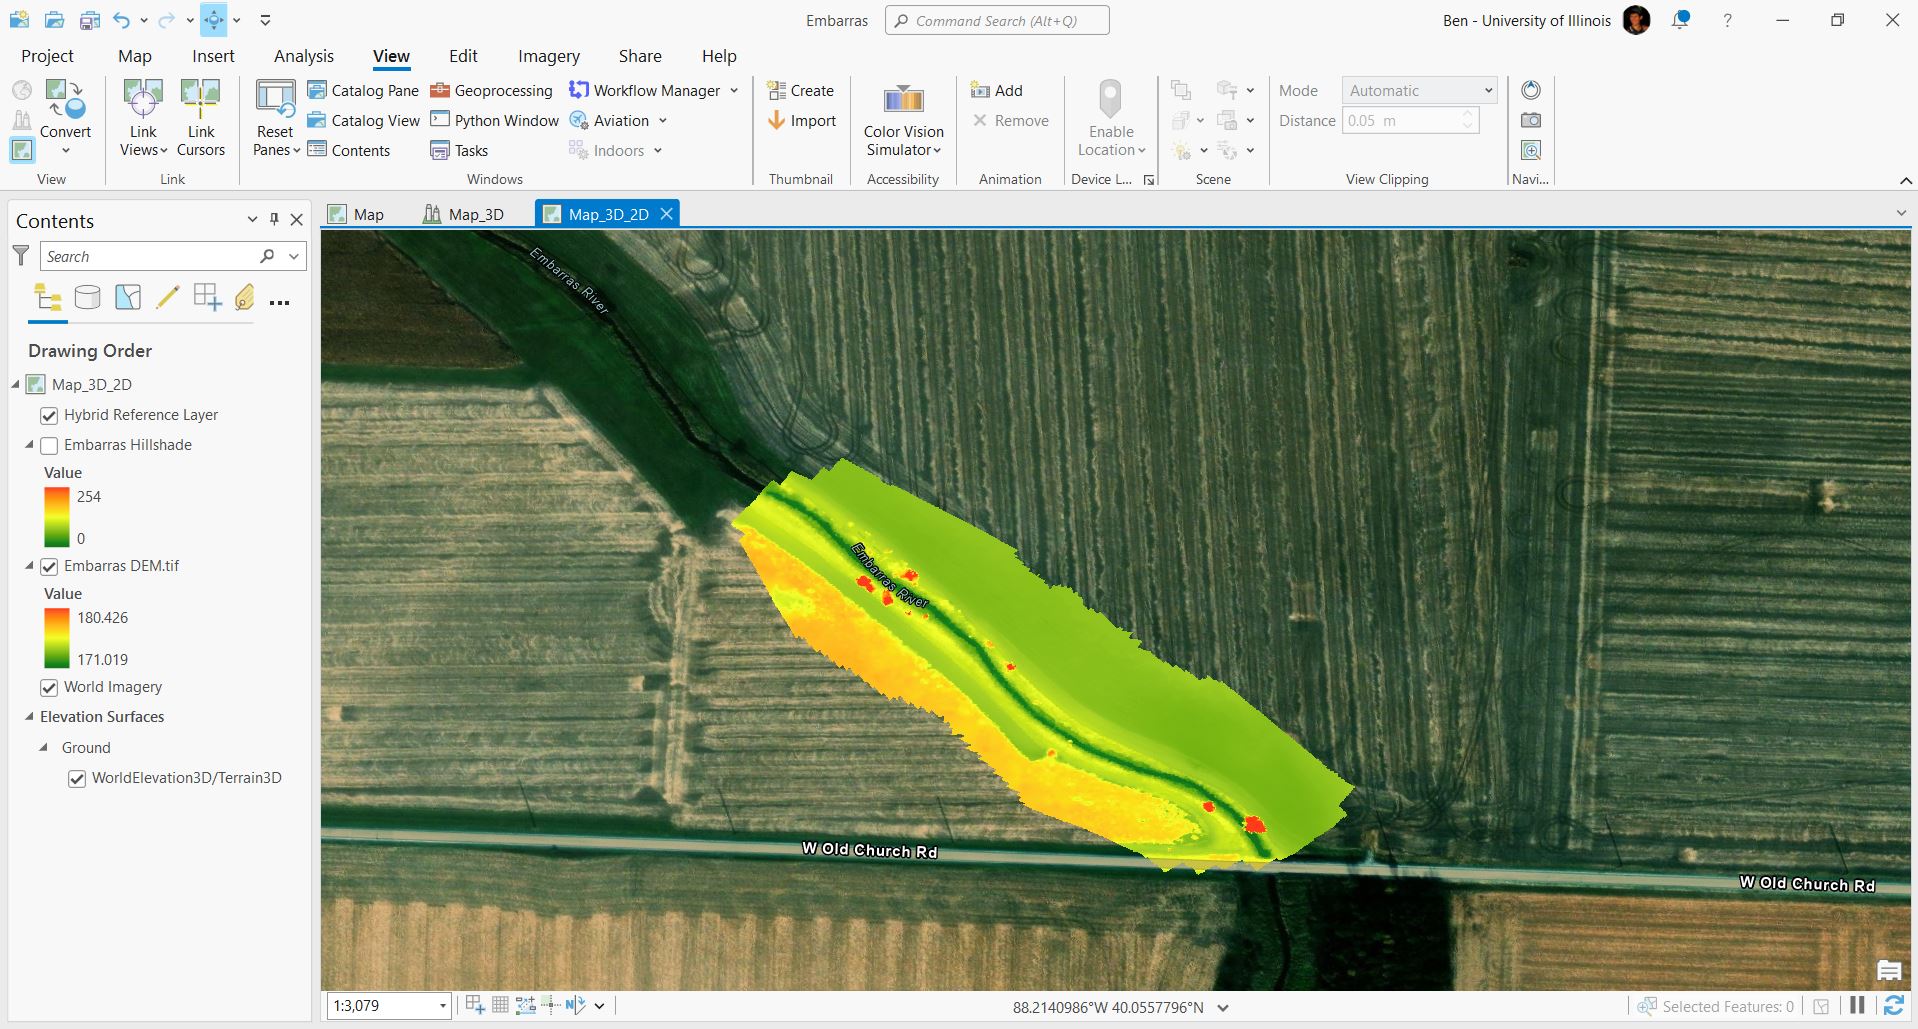The width and height of the screenshot is (1918, 1029).
Task: Open the Python Window
Action: [495, 120]
